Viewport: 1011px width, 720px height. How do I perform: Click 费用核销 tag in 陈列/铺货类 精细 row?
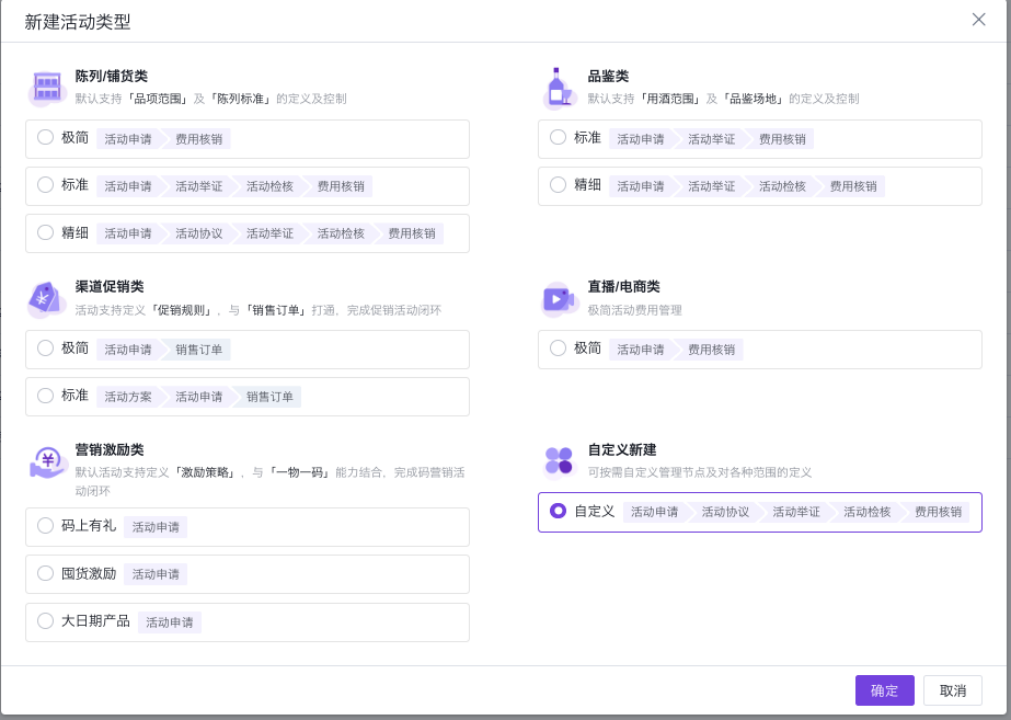(x=411, y=233)
